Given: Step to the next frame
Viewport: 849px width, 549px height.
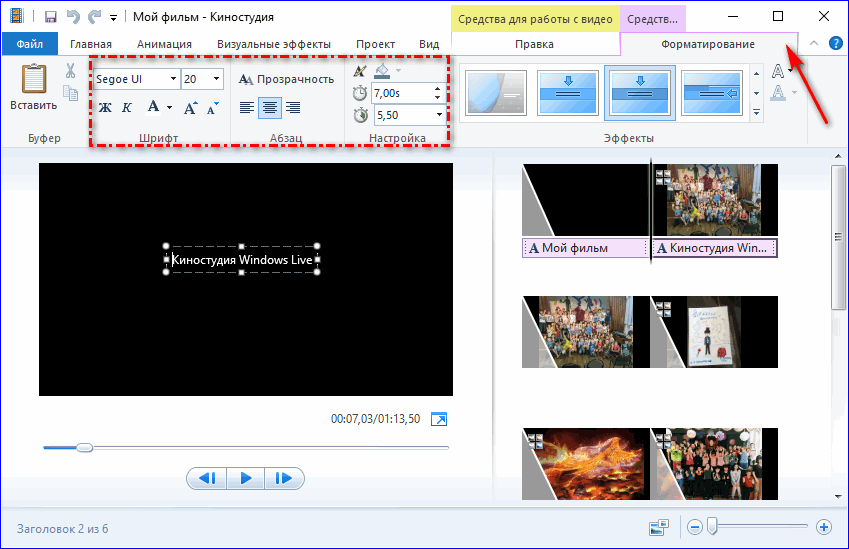Looking at the screenshot, I should [284, 479].
